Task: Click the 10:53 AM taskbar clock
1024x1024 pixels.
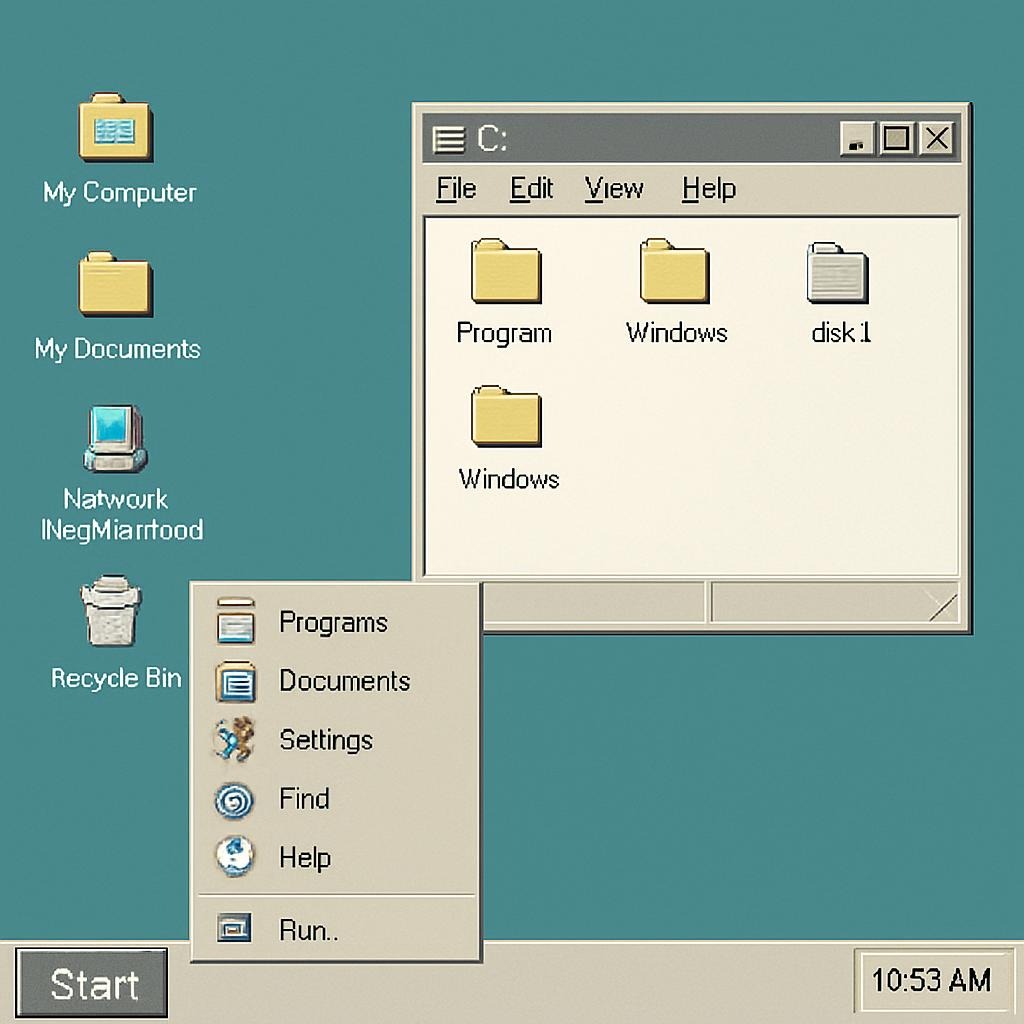Action: point(930,981)
